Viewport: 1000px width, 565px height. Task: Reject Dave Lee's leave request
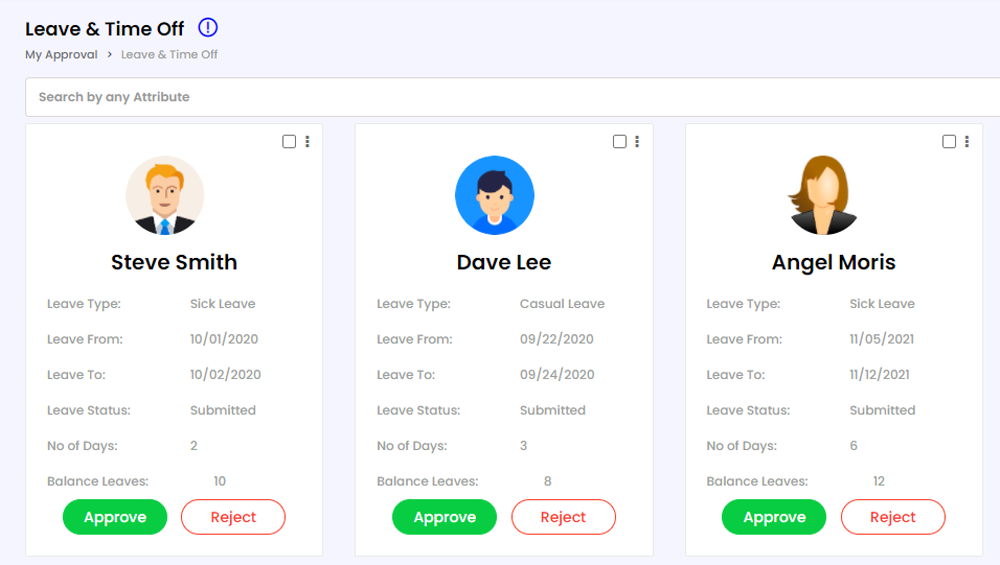[x=563, y=517]
